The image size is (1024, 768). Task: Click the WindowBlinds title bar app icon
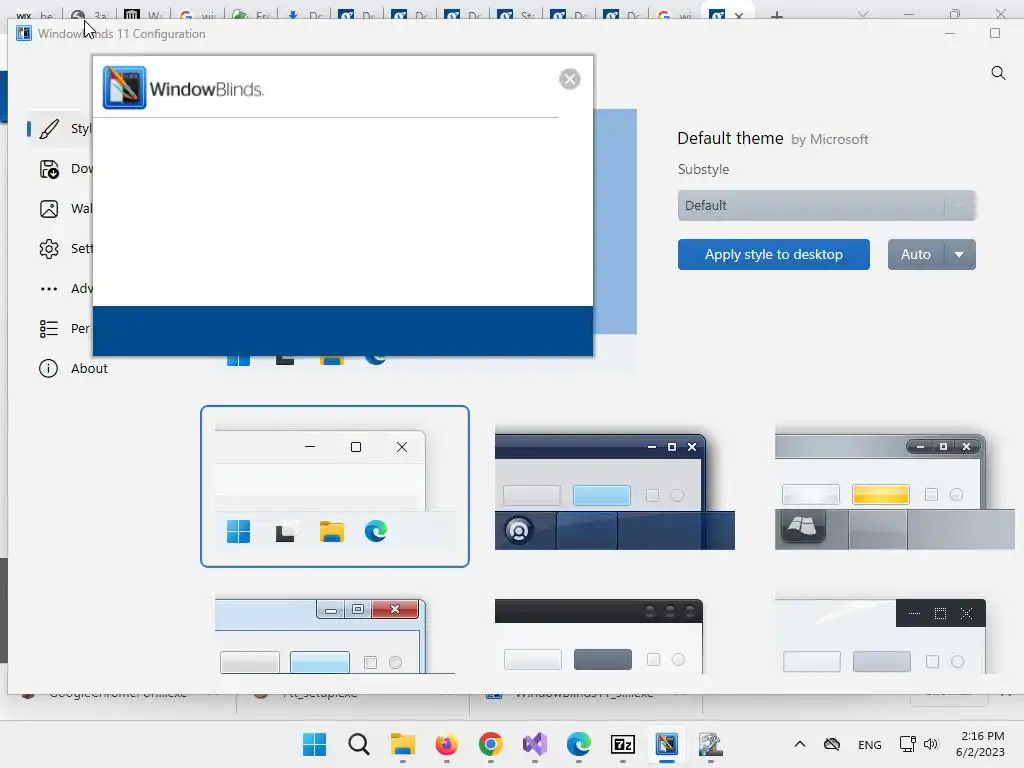pyautogui.click(x=24, y=33)
